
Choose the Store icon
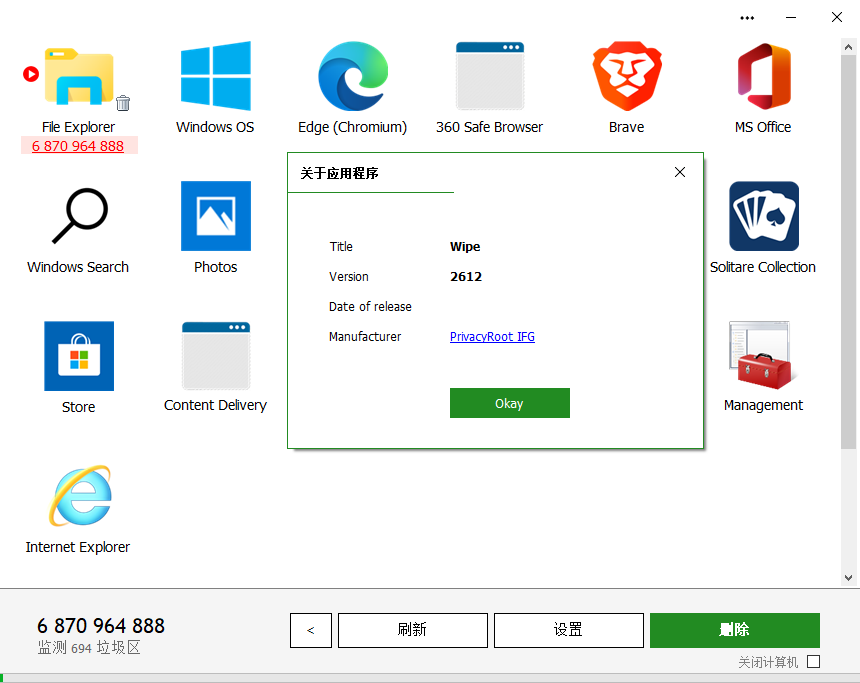pos(80,356)
